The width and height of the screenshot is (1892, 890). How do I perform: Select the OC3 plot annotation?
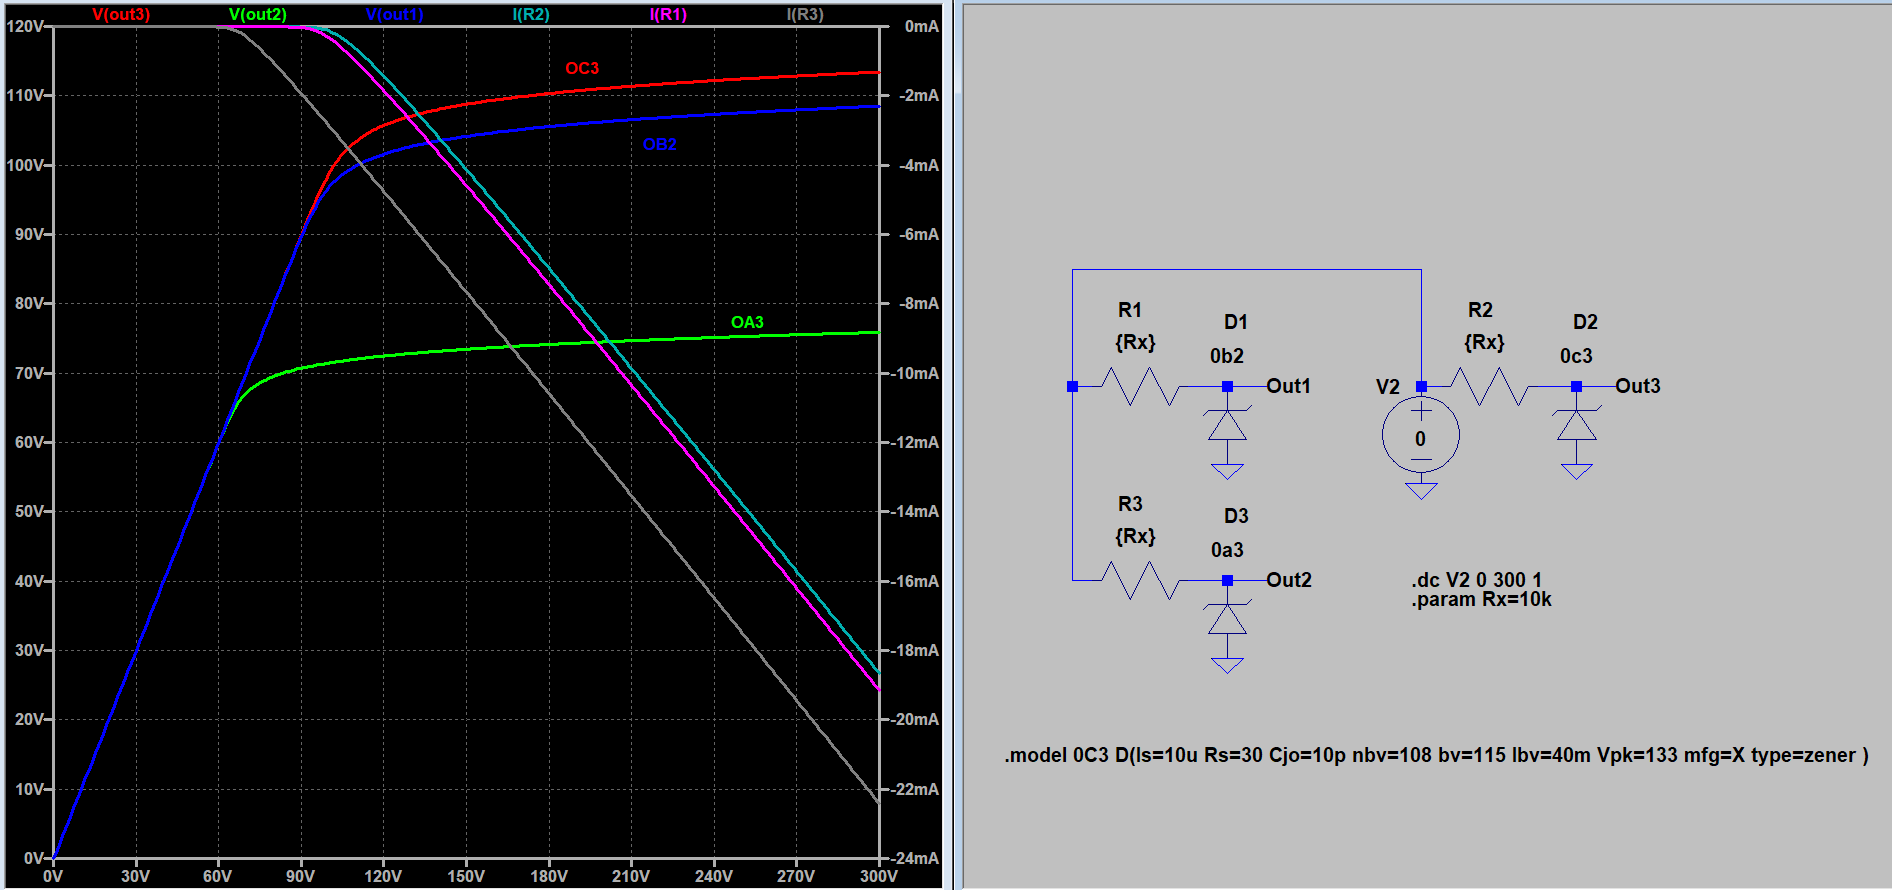(x=582, y=68)
